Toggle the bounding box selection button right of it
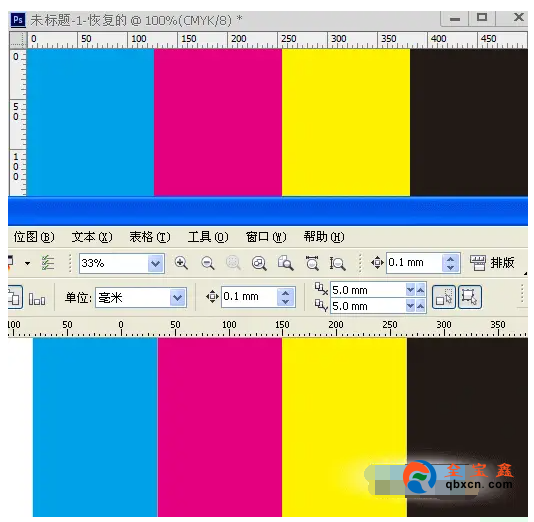This screenshot has width=534, height=522. (x=470, y=297)
